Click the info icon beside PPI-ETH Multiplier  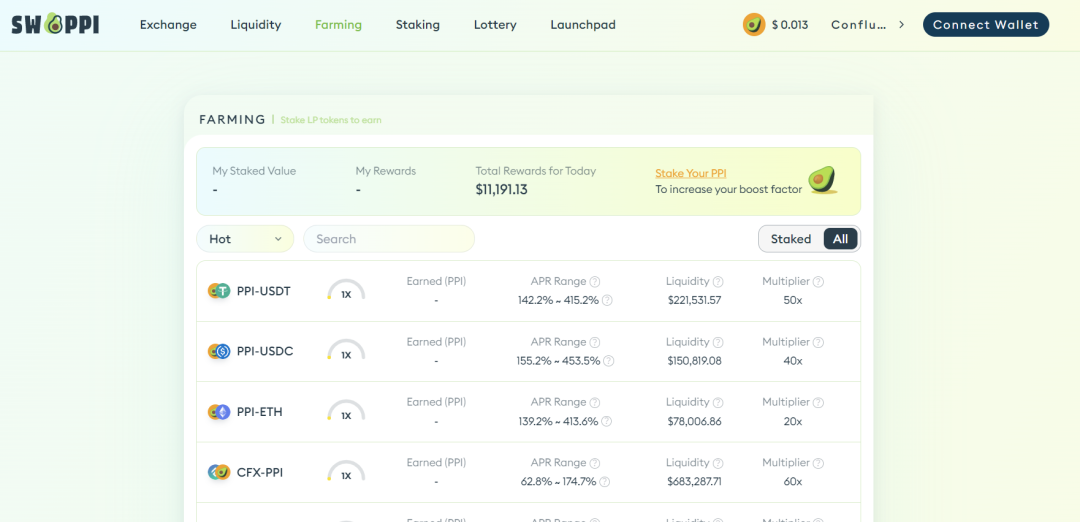818,403
